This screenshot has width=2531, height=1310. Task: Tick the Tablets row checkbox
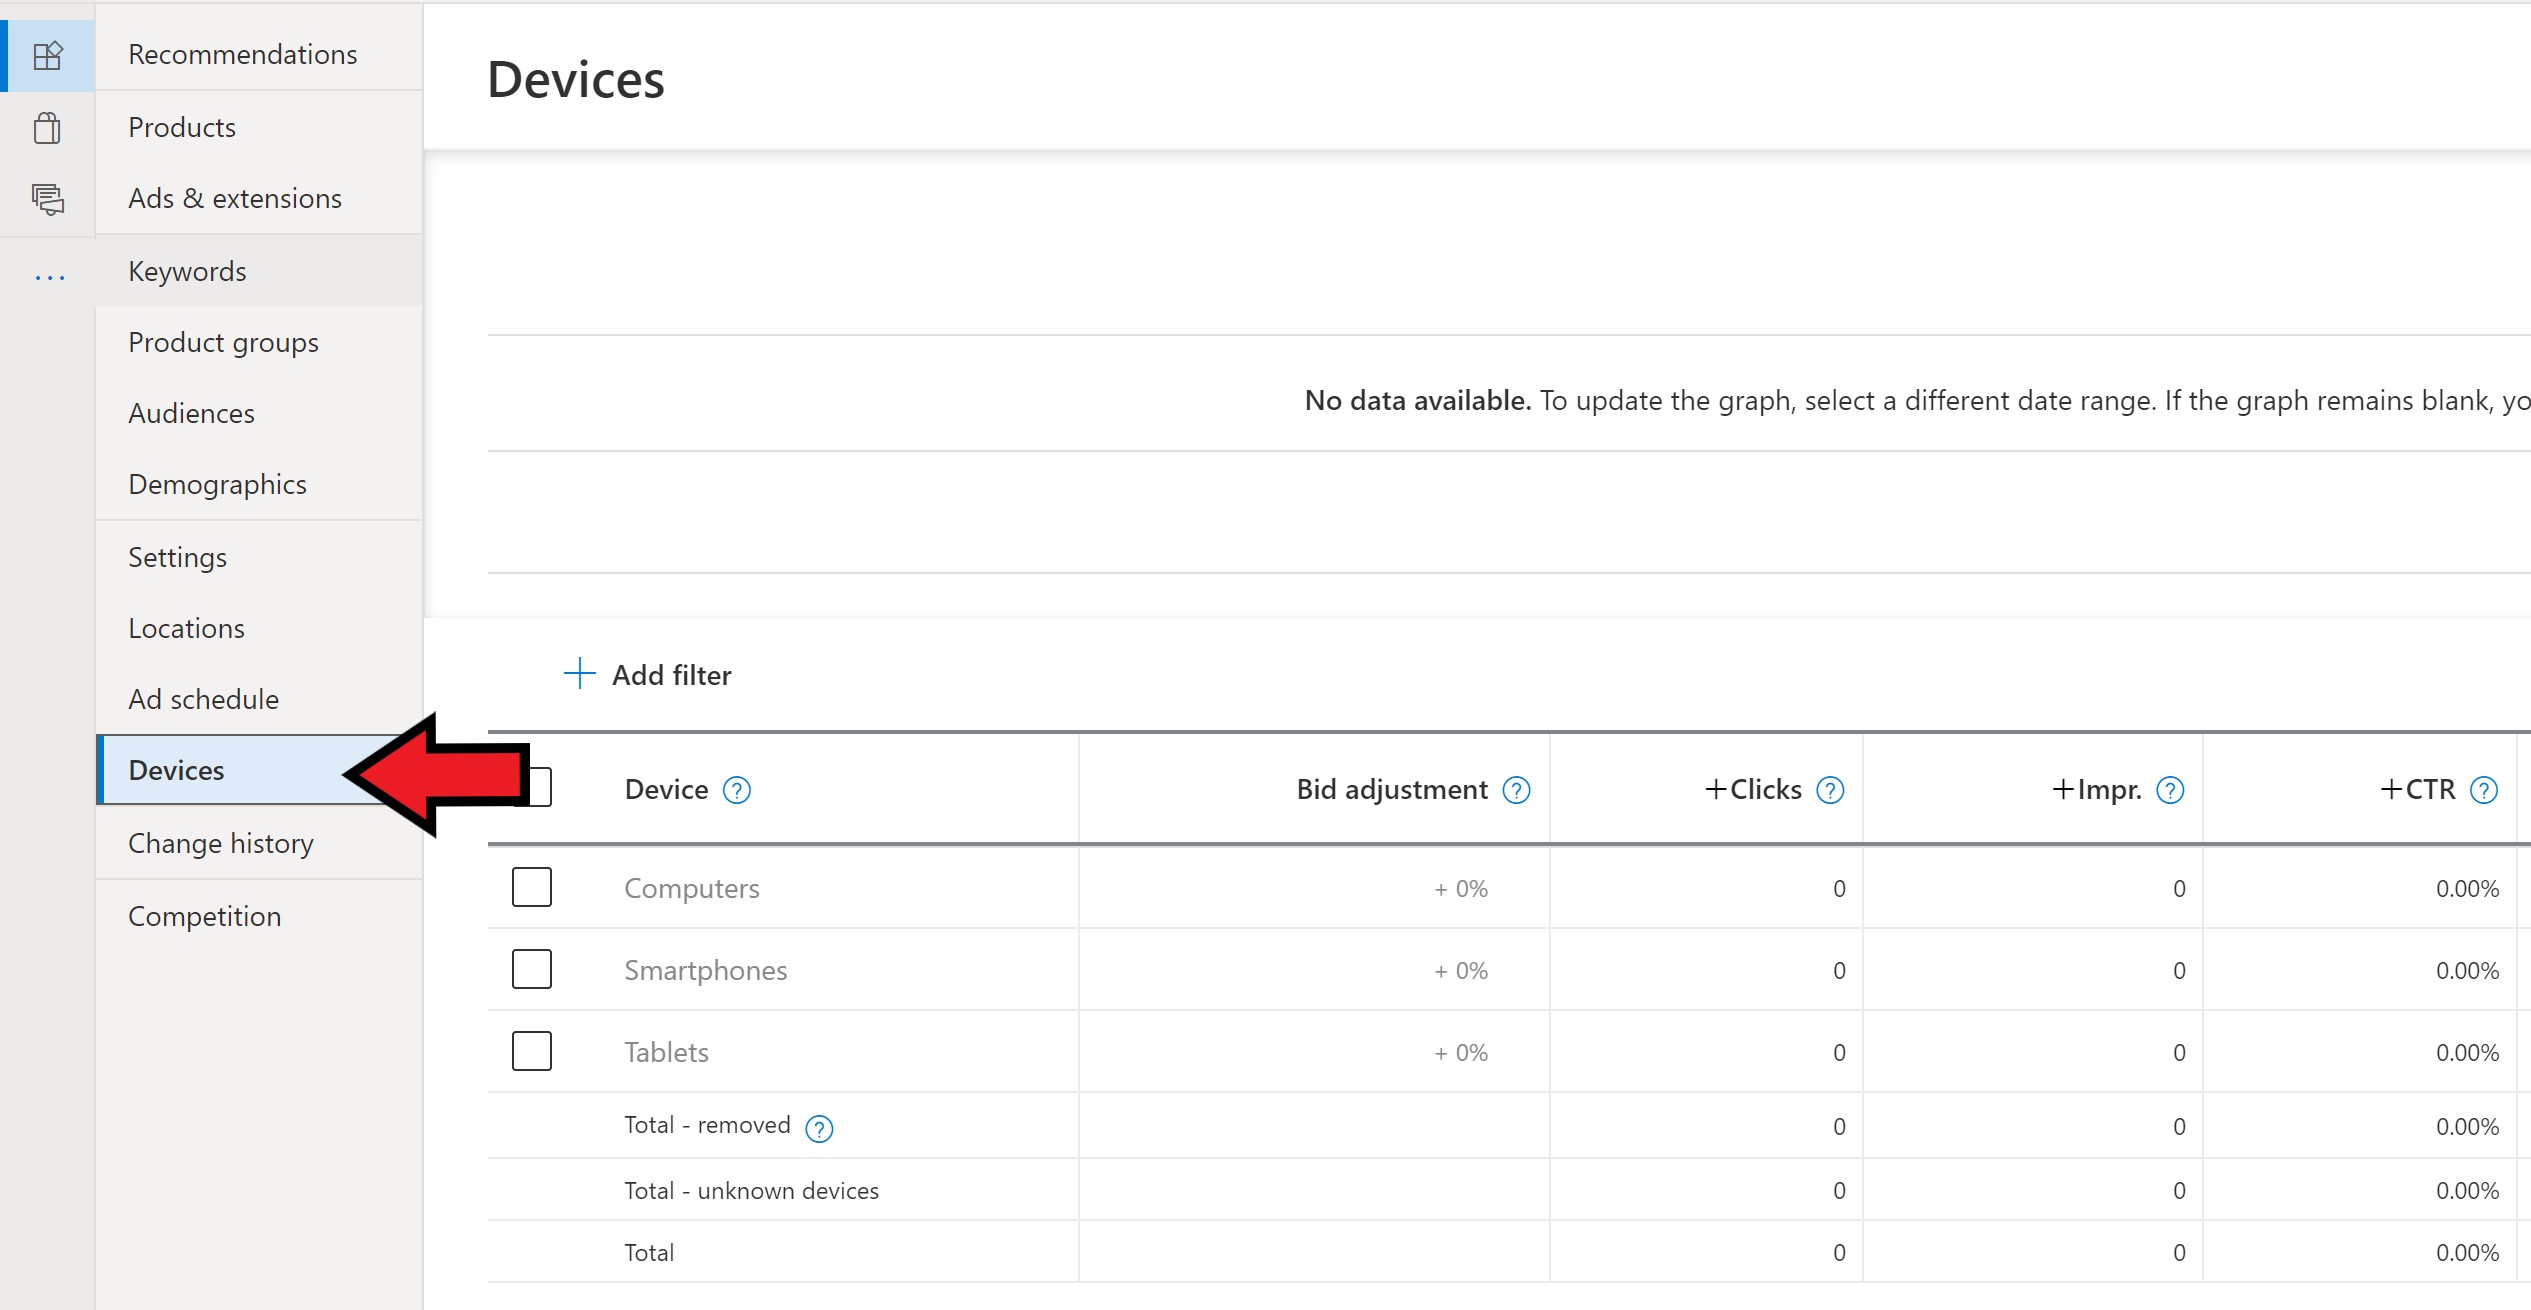click(532, 1051)
